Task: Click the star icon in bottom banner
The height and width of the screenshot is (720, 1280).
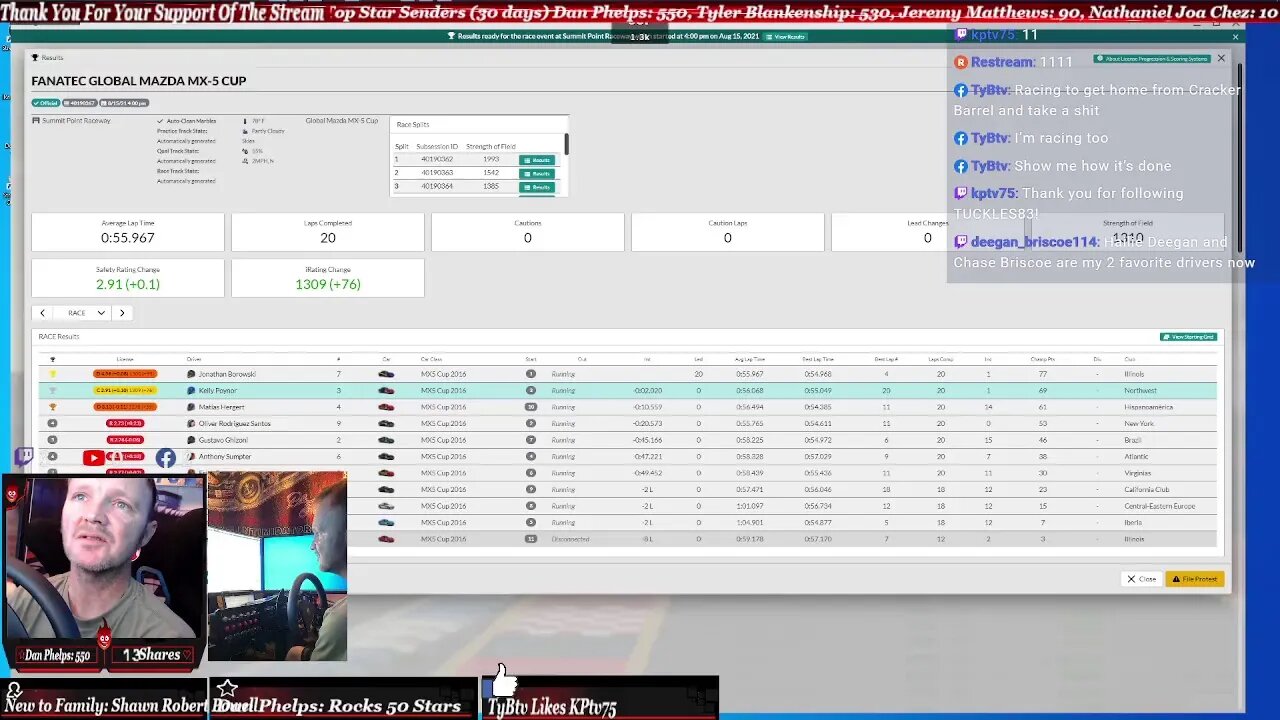Action: click(227, 688)
